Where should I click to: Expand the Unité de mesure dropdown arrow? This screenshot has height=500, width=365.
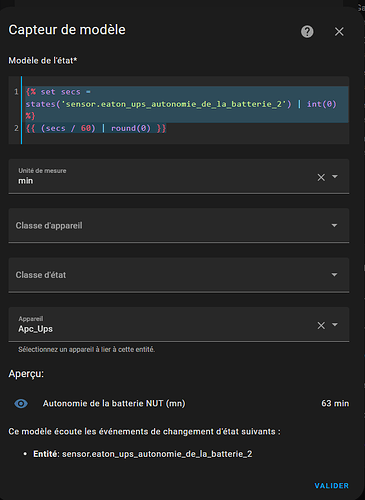(x=335, y=176)
